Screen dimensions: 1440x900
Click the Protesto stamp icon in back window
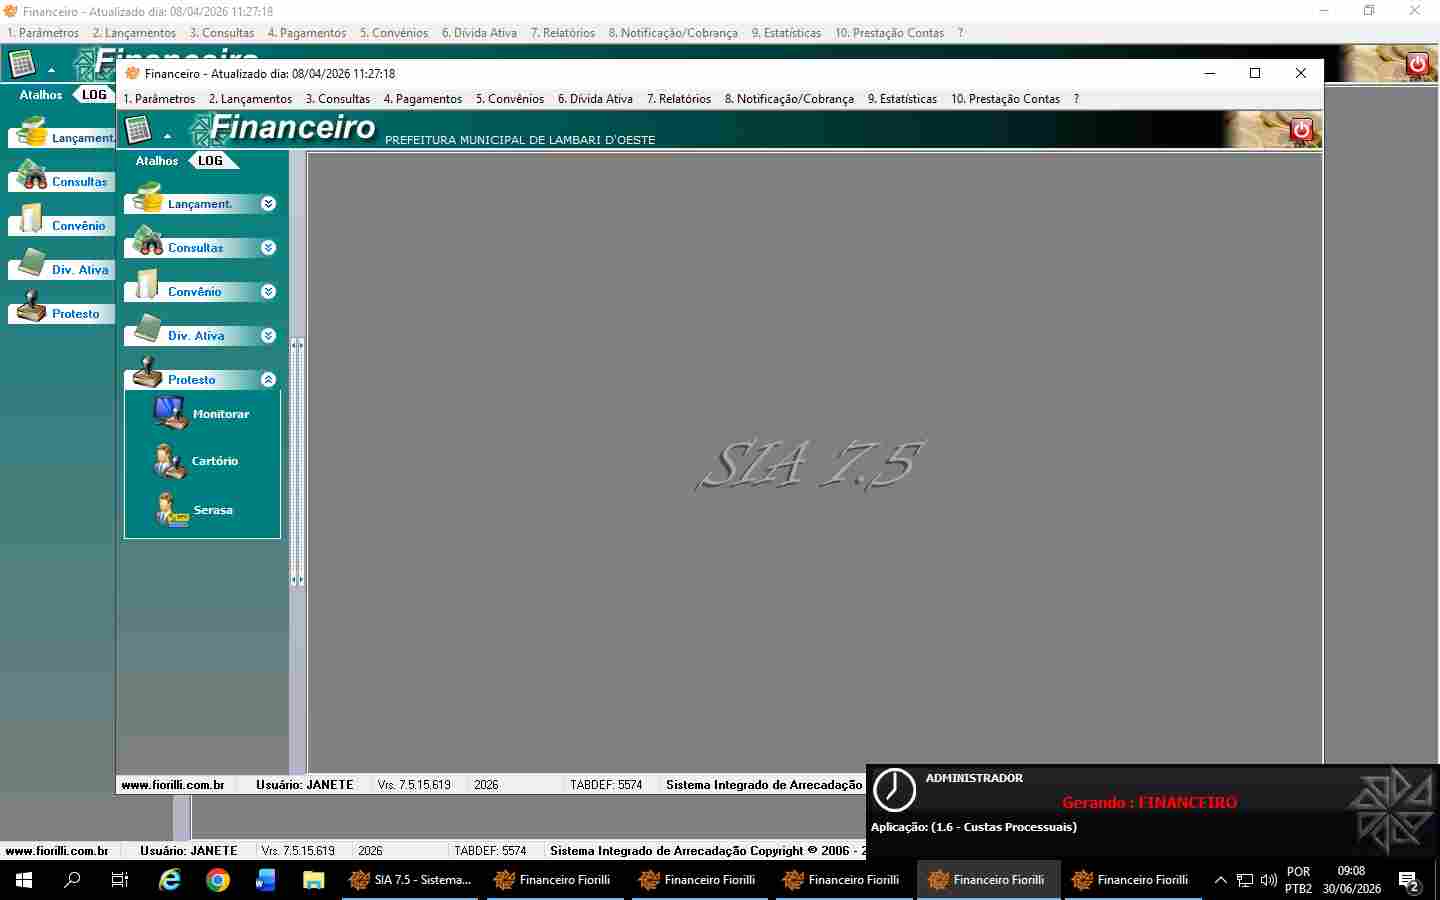pos(31,307)
